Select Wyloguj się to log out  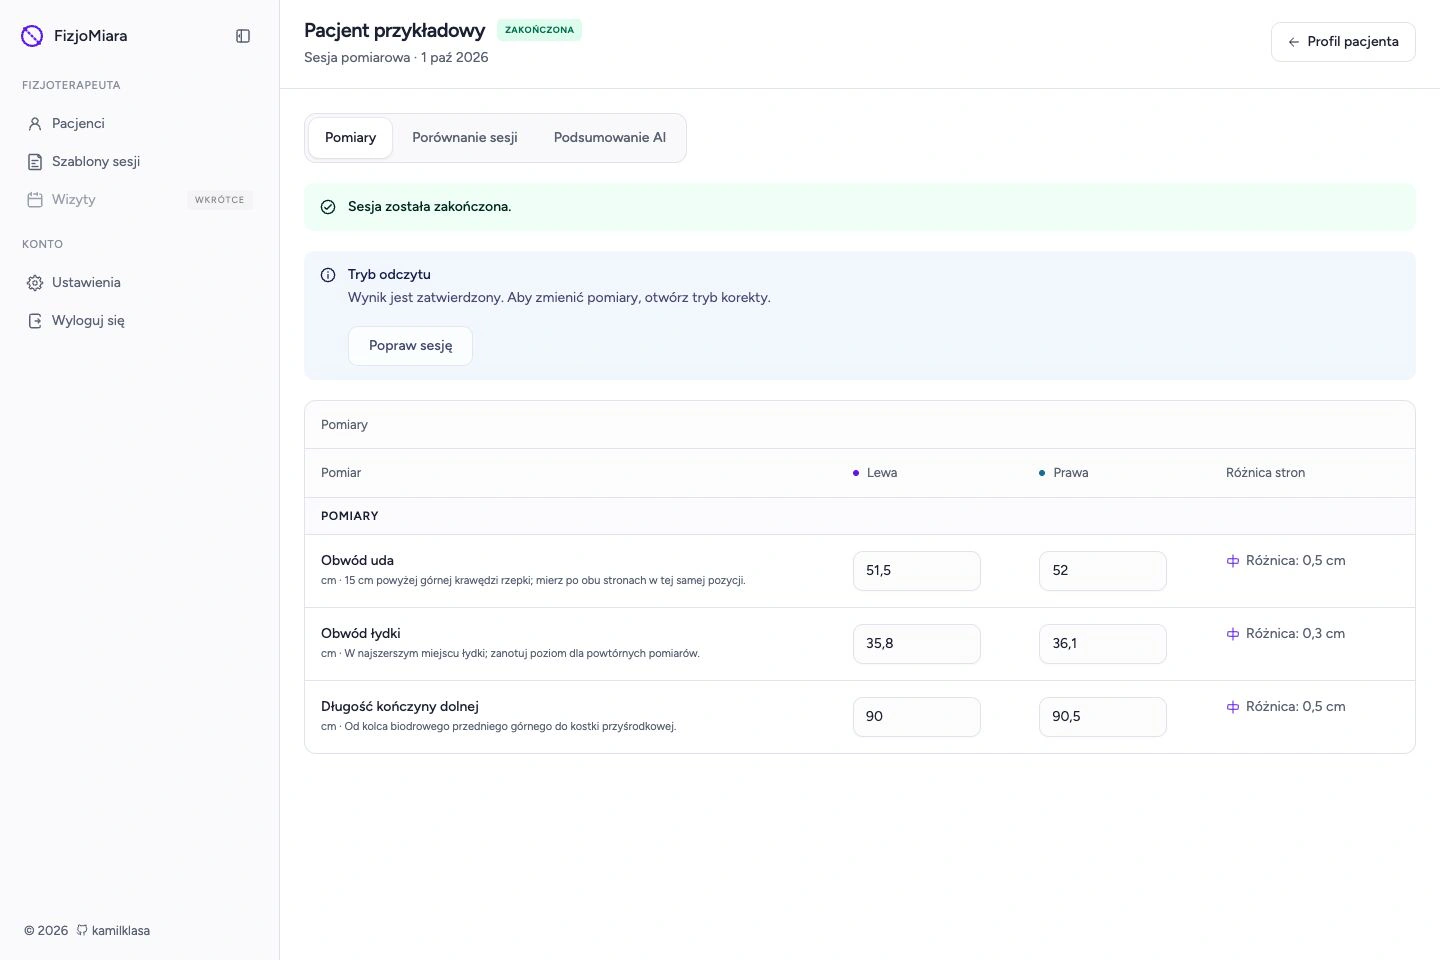click(x=139, y=321)
